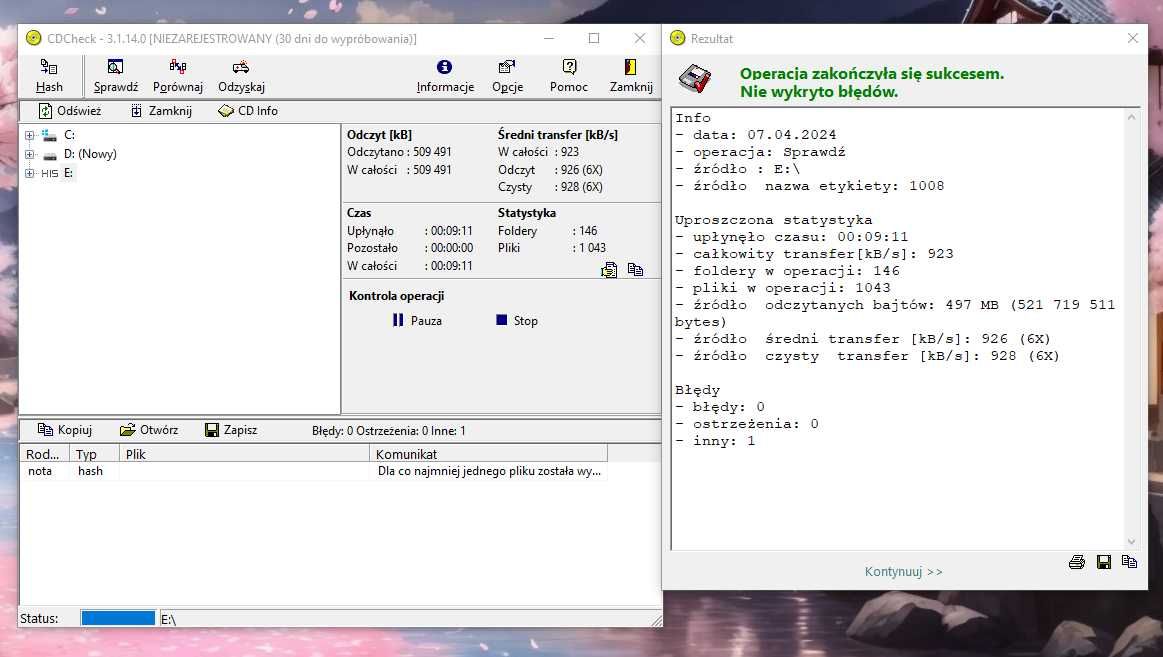Click the statistics report icon
Screen dimensions: 1163x657
(609, 270)
